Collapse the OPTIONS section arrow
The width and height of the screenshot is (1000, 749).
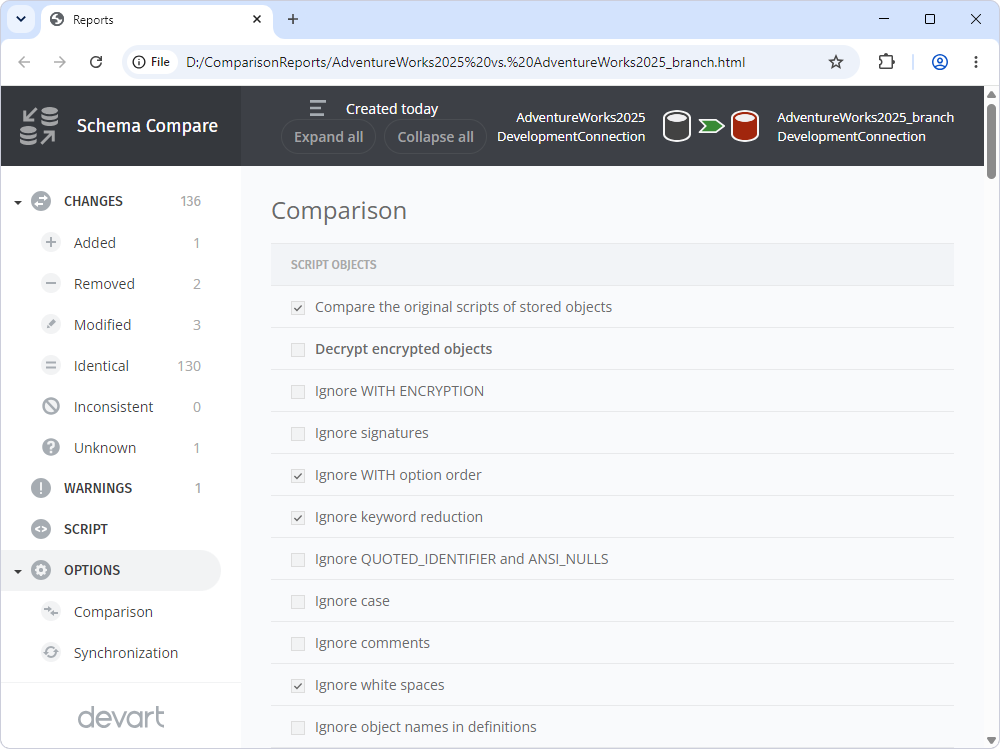18,571
